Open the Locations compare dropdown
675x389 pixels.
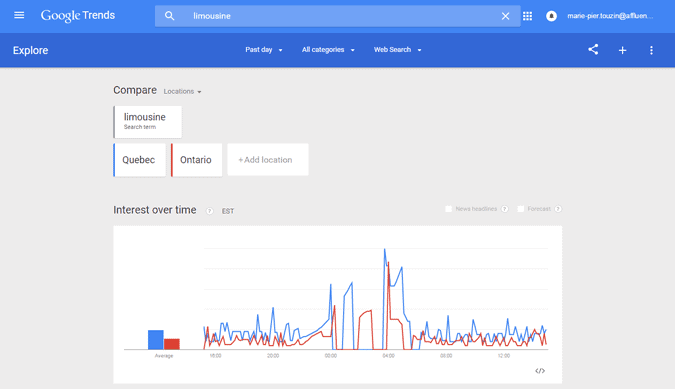coord(182,91)
